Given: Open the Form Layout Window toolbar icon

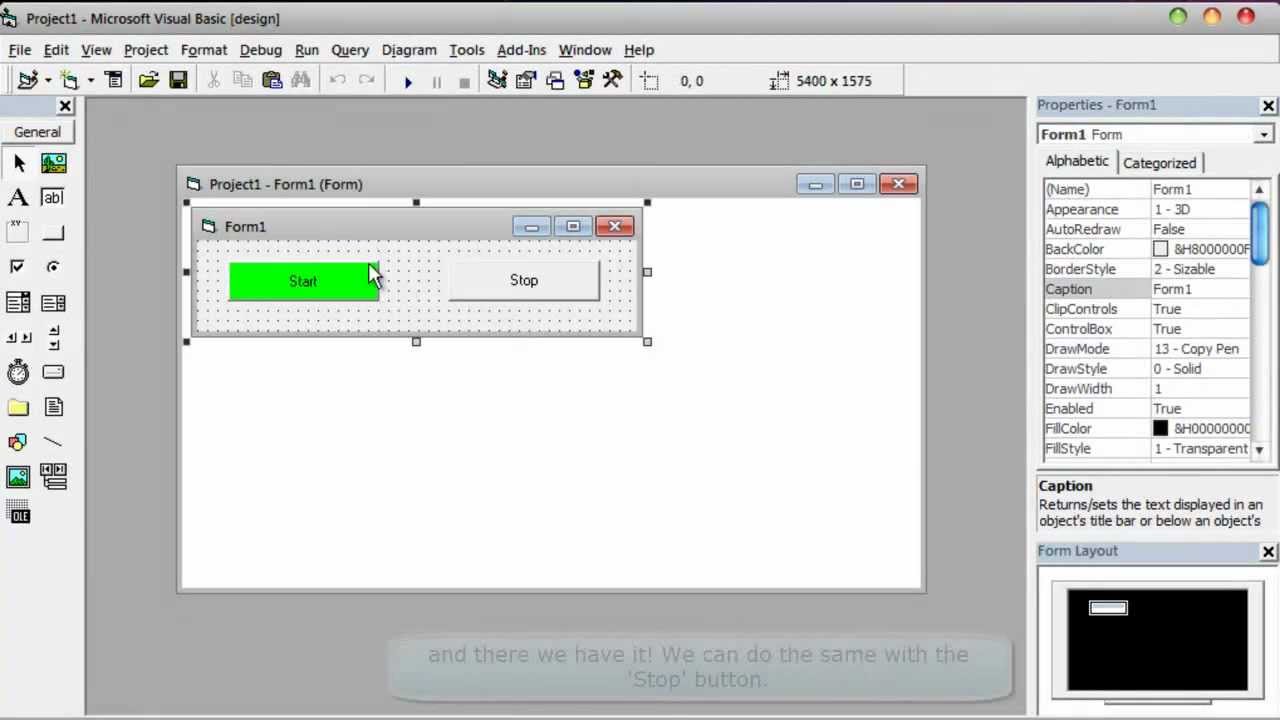Looking at the screenshot, I should 555,81.
